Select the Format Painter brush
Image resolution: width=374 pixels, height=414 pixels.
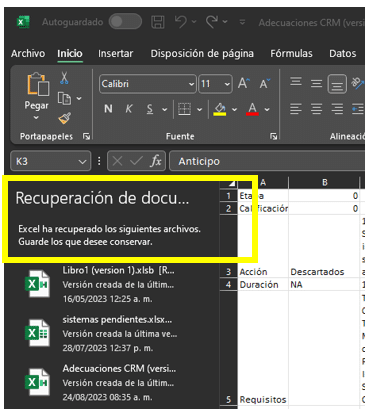64,118
